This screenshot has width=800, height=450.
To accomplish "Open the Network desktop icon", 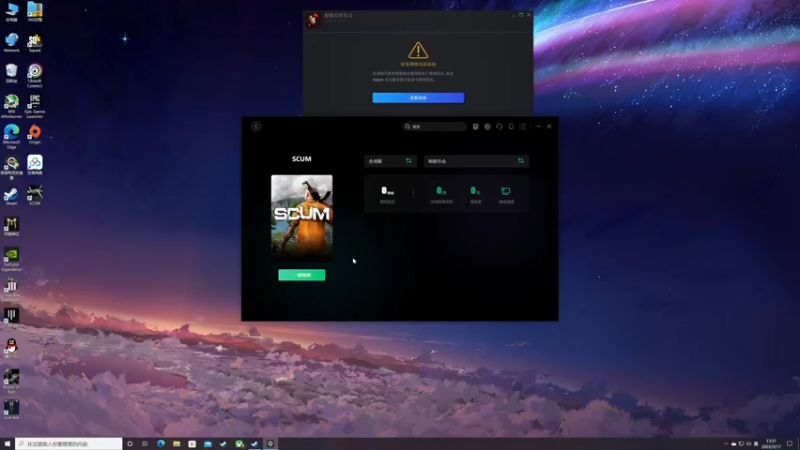I will [12, 42].
